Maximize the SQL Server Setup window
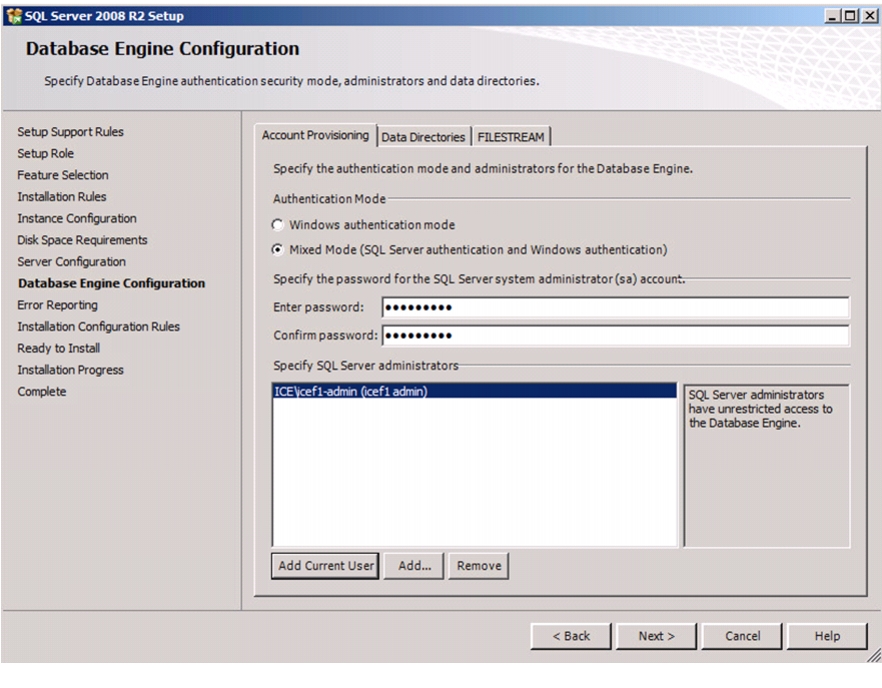This screenshot has height=688, width=882. (850, 16)
